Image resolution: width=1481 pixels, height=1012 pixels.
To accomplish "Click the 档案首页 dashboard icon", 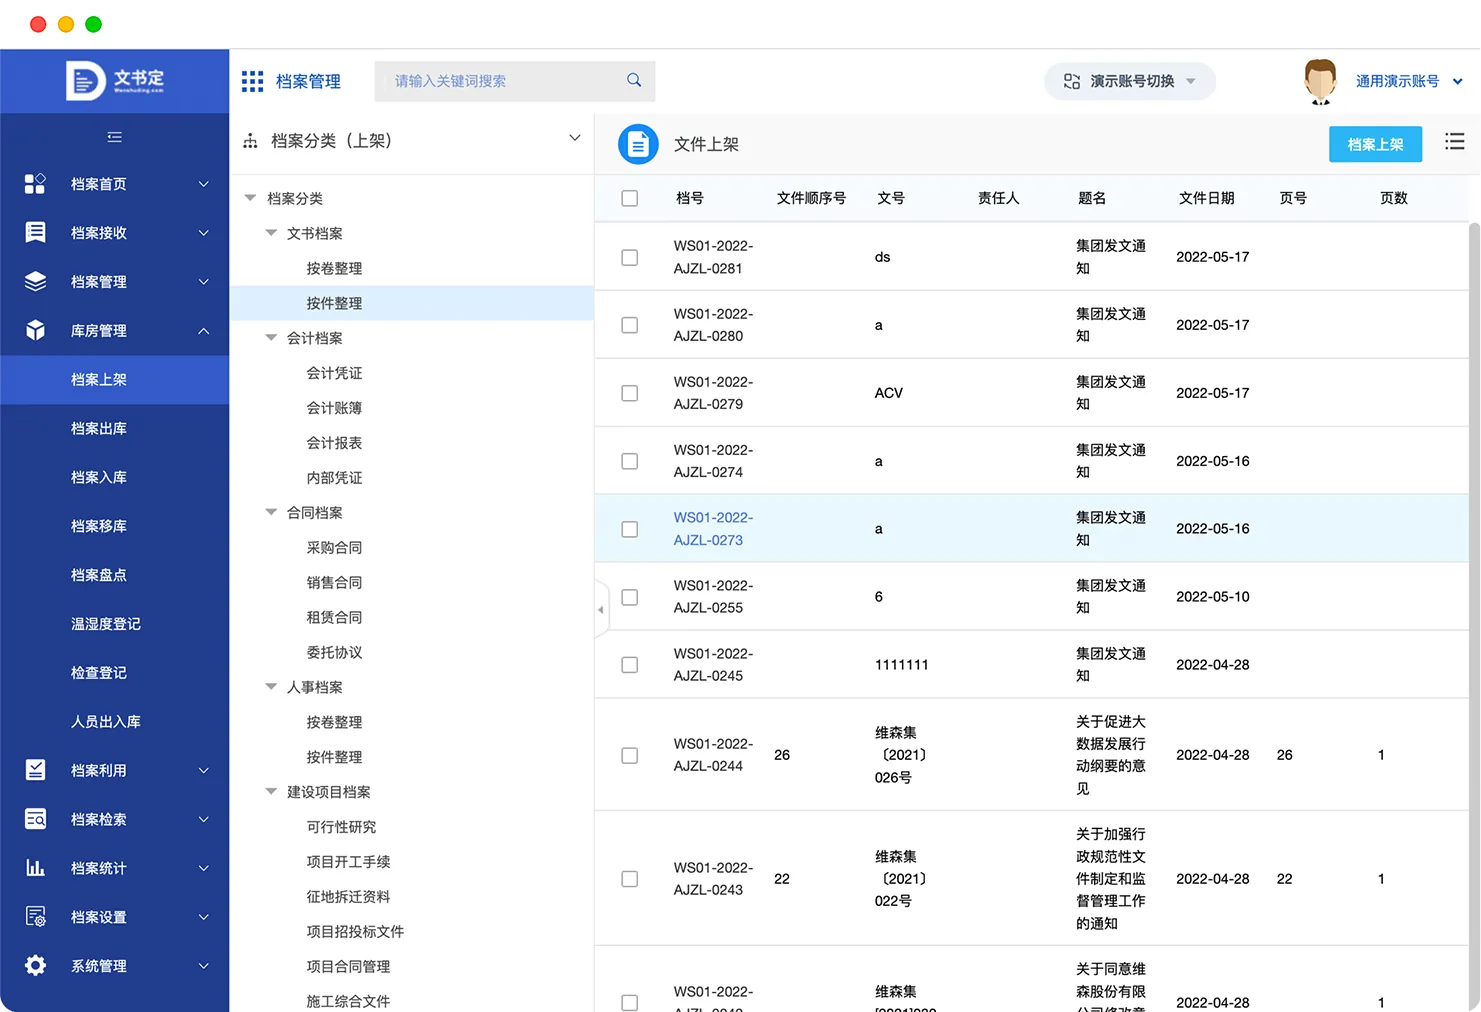I will (35, 184).
